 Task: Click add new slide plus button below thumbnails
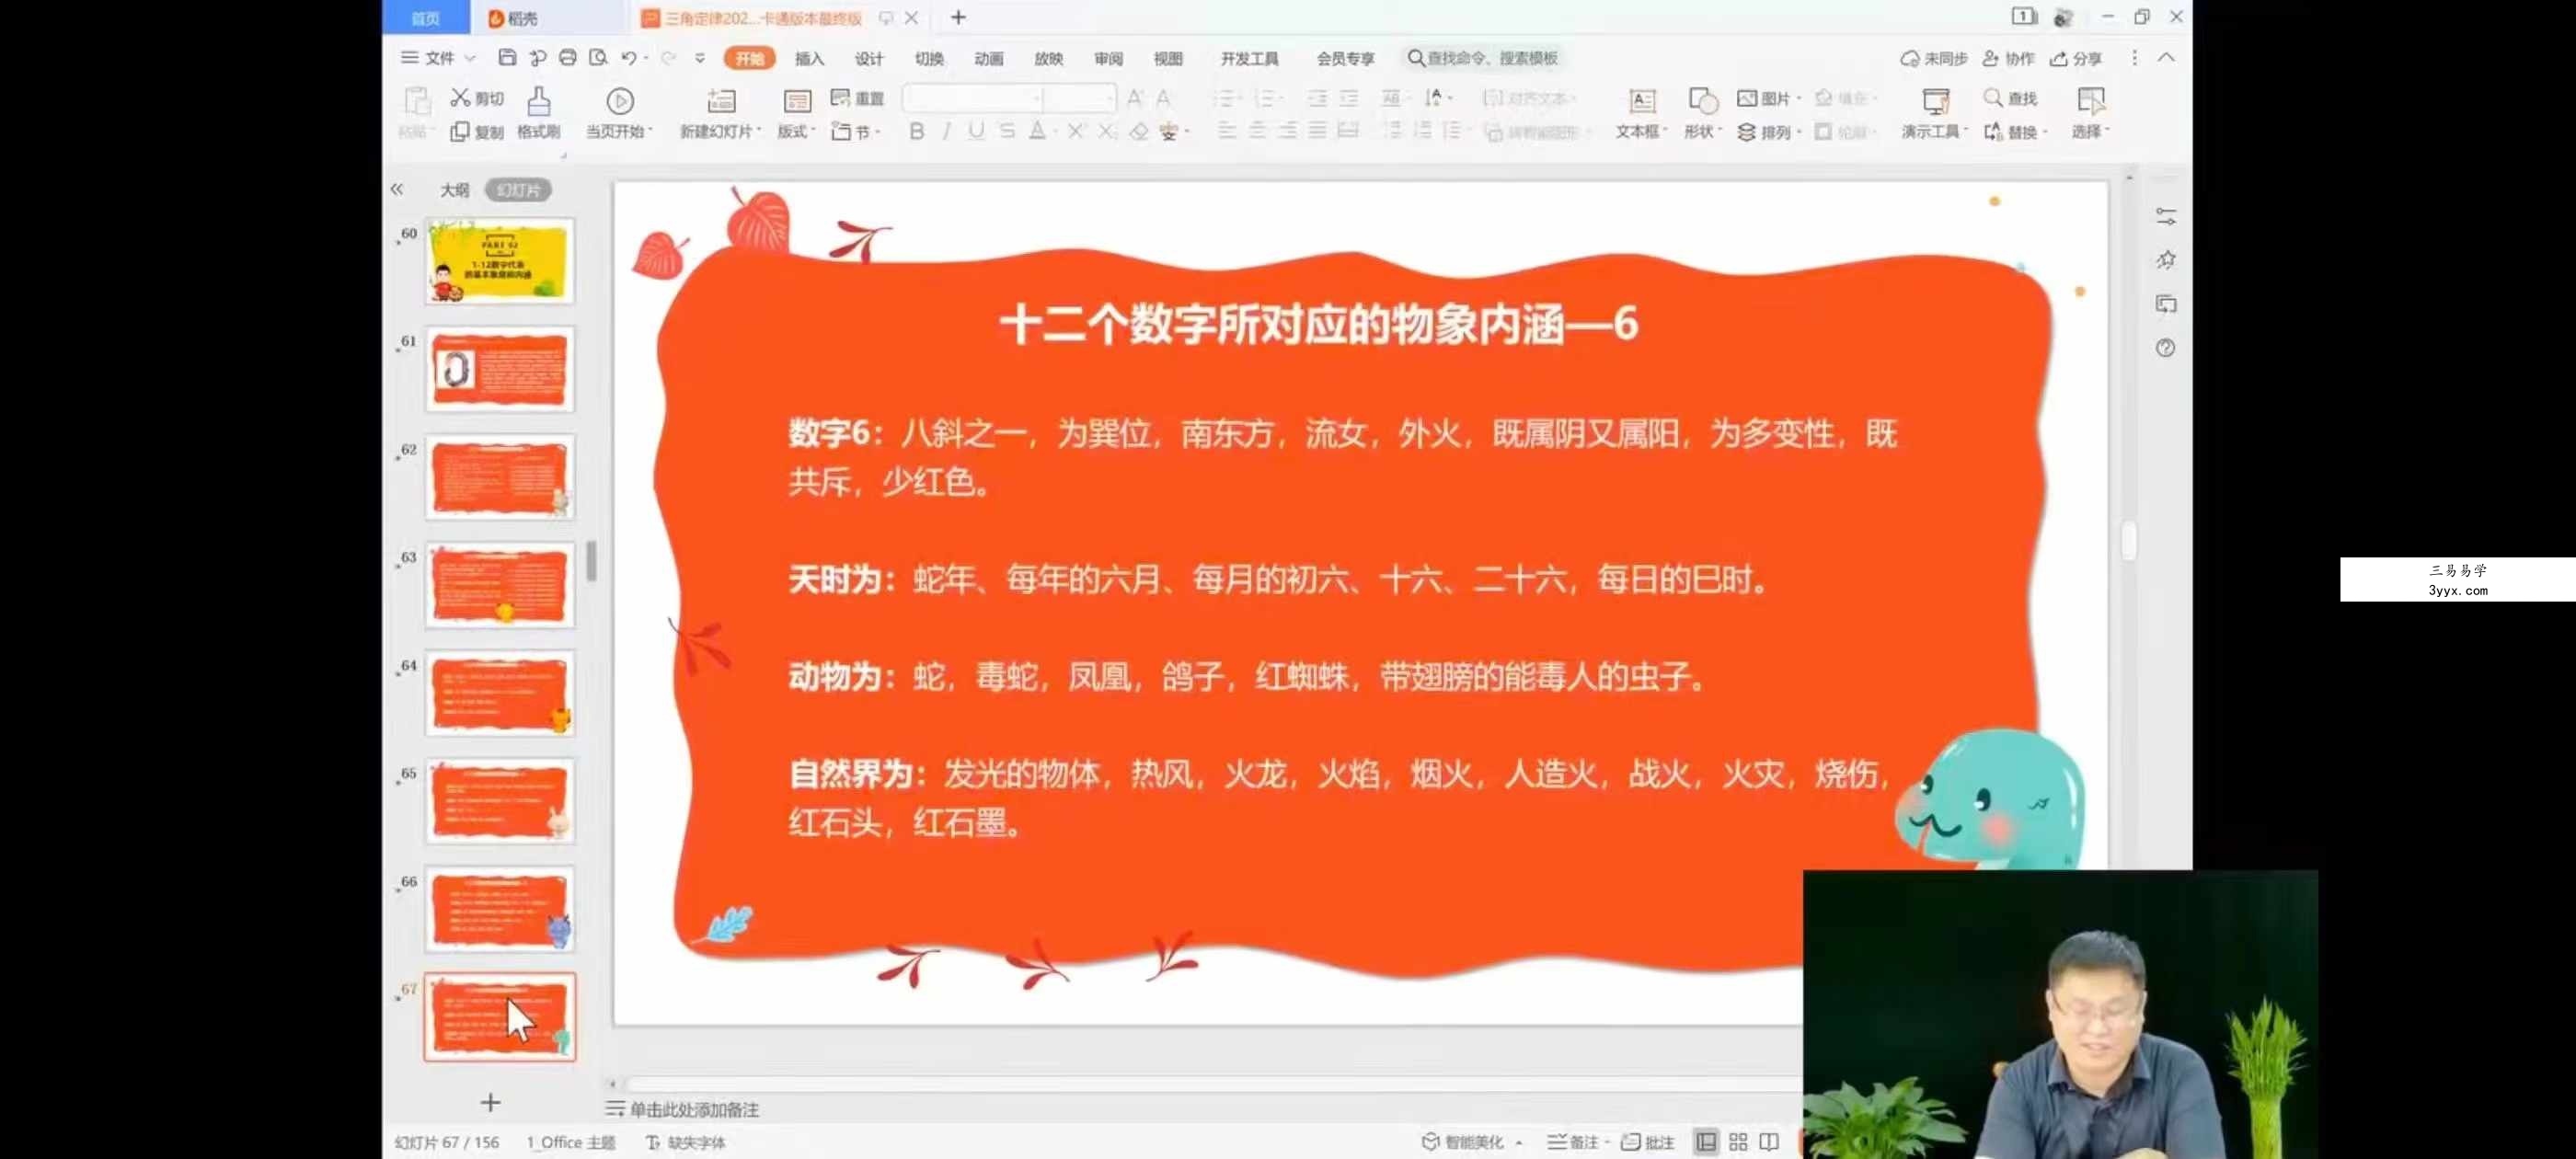[490, 1102]
